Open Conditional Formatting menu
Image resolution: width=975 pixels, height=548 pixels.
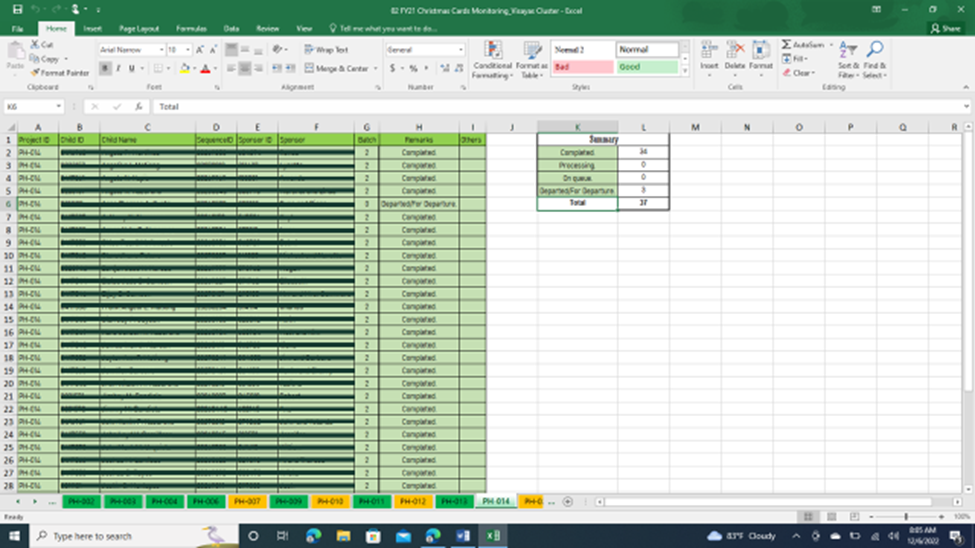(x=492, y=60)
